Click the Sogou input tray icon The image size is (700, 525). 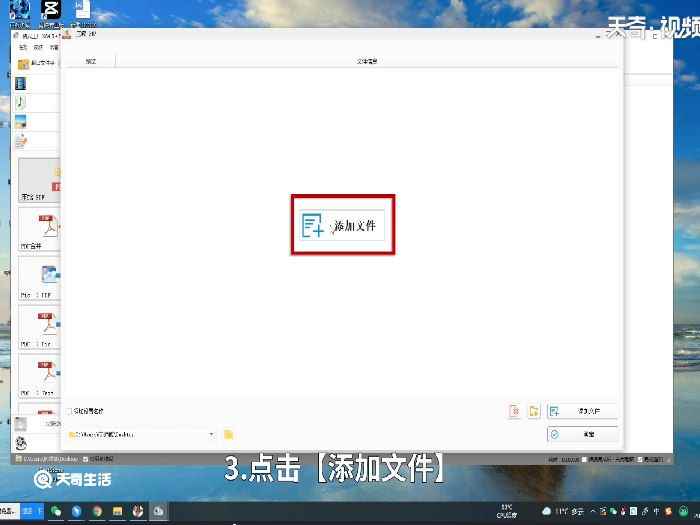(668, 511)
